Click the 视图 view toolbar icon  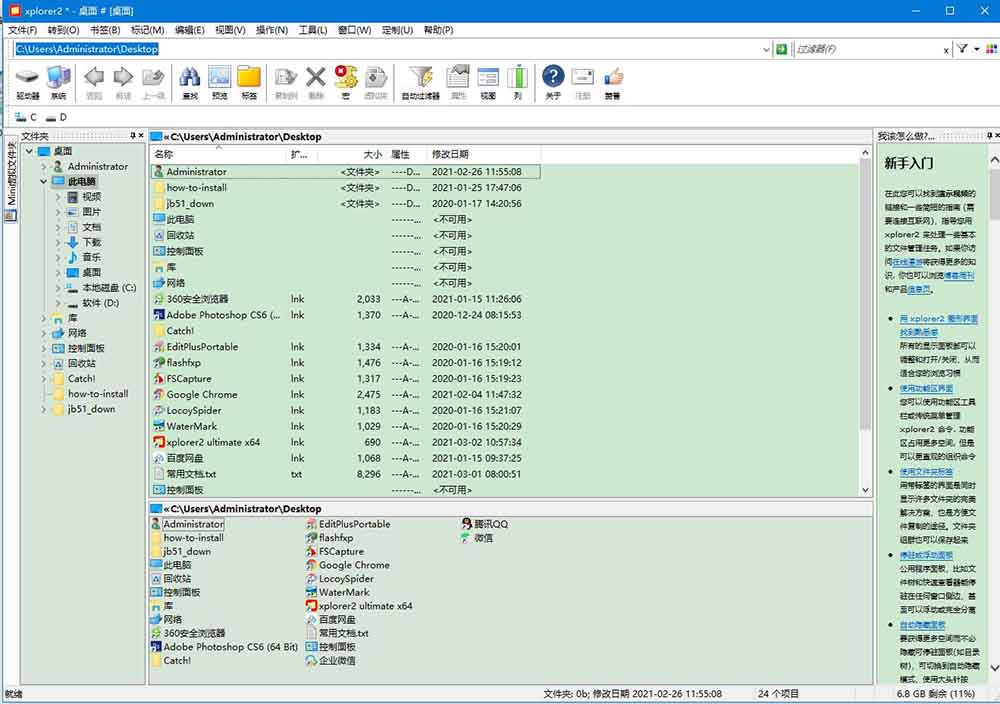pyautogui.click(x=488, y=83)
